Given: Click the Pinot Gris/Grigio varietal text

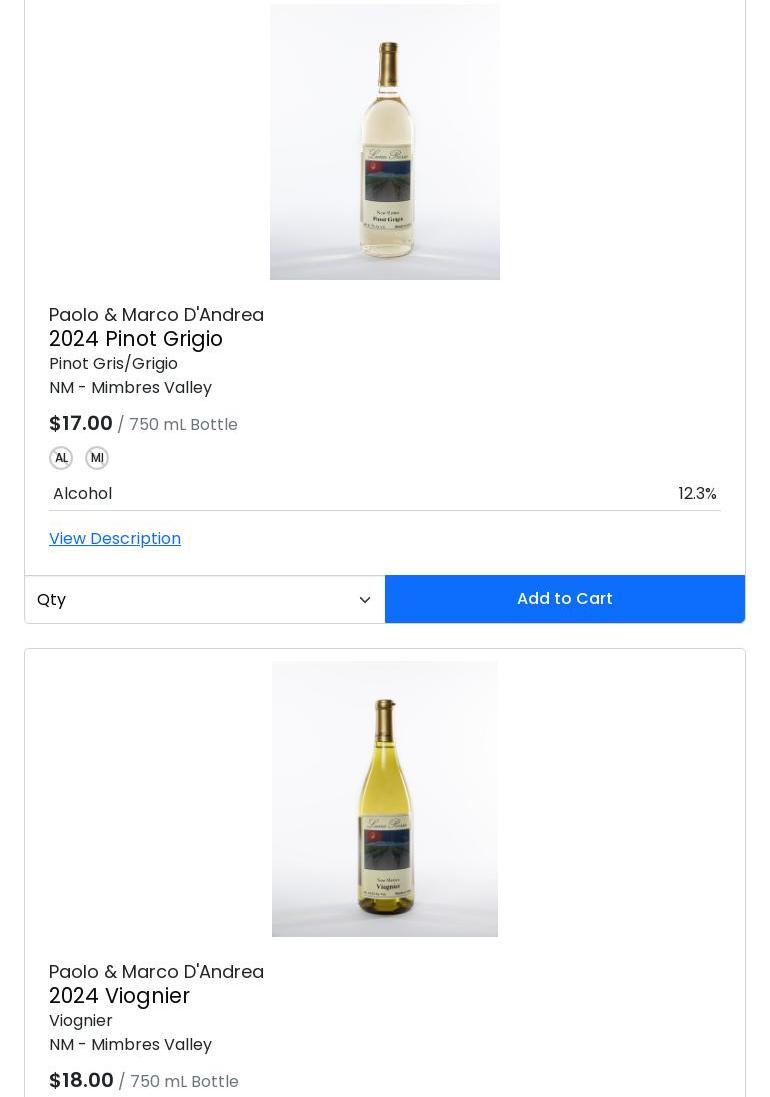Looking at the screenshot, I should (113, 364).
